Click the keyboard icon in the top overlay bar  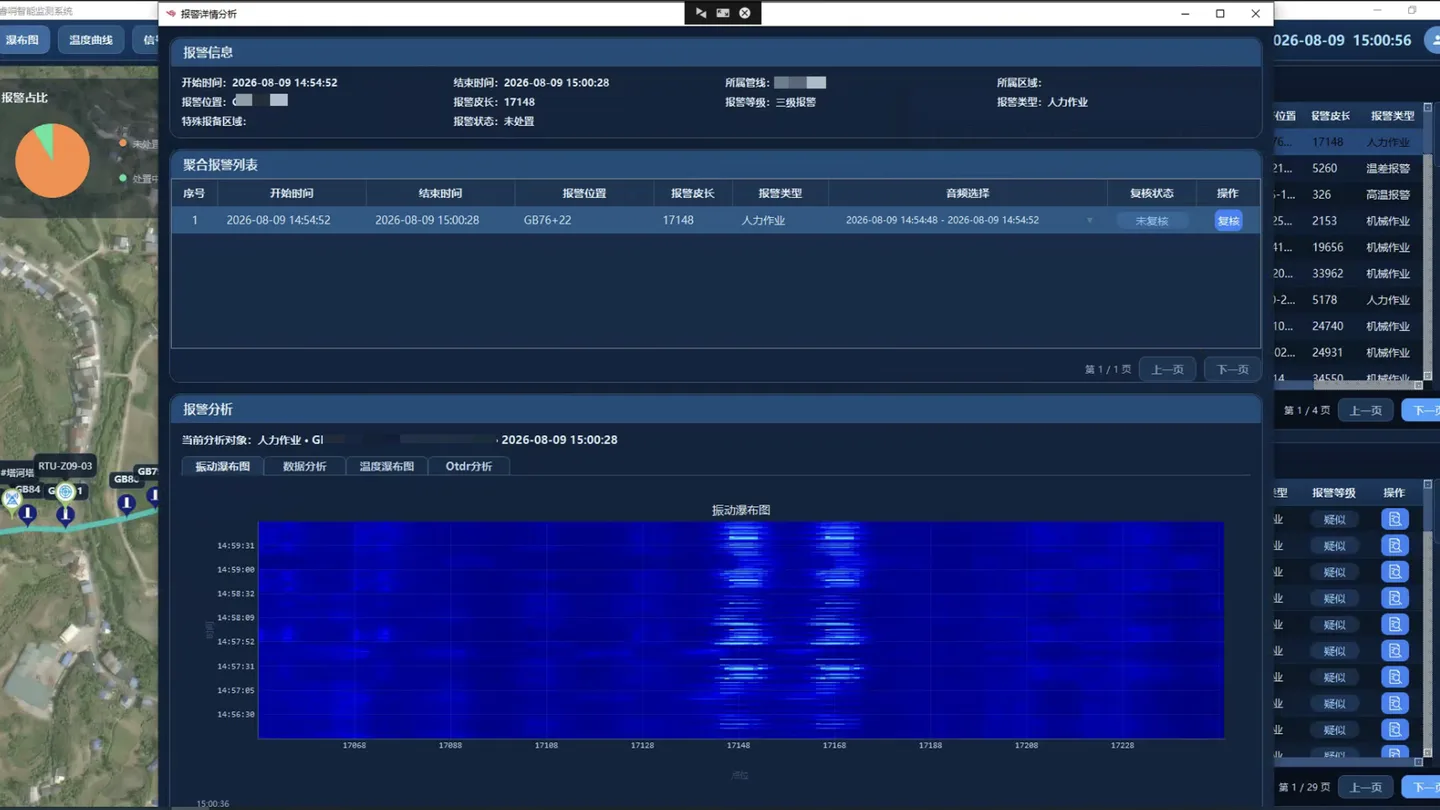click(723, 13)
